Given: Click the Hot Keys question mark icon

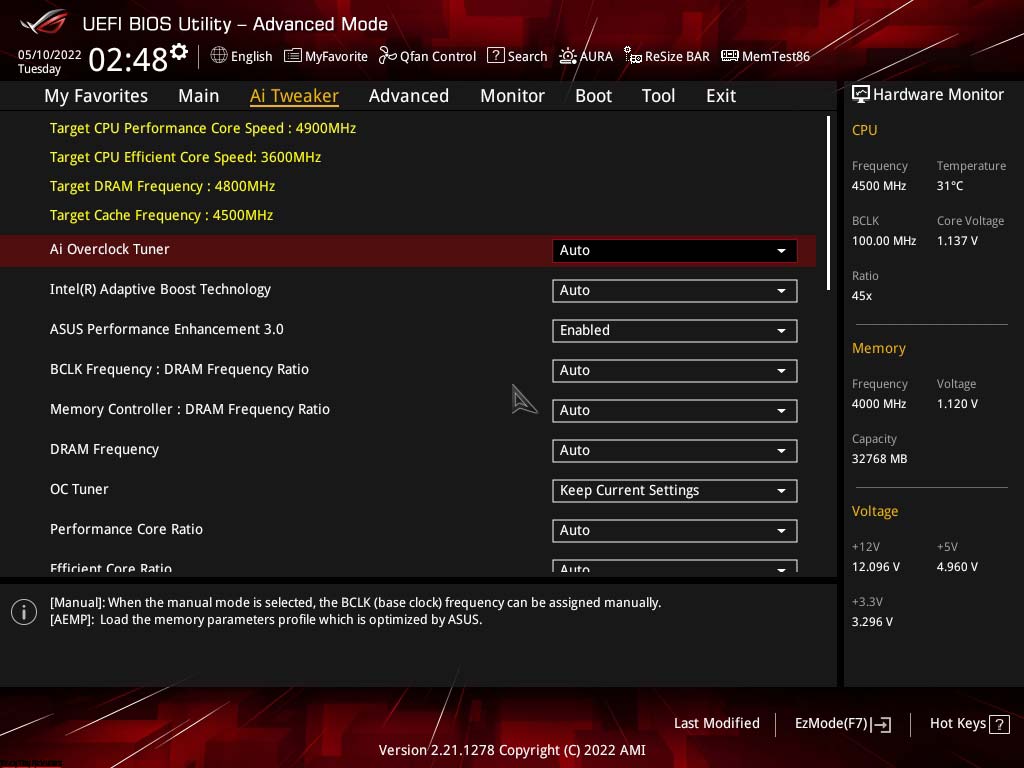Looking at the screenshot, I should pos(999,724).
